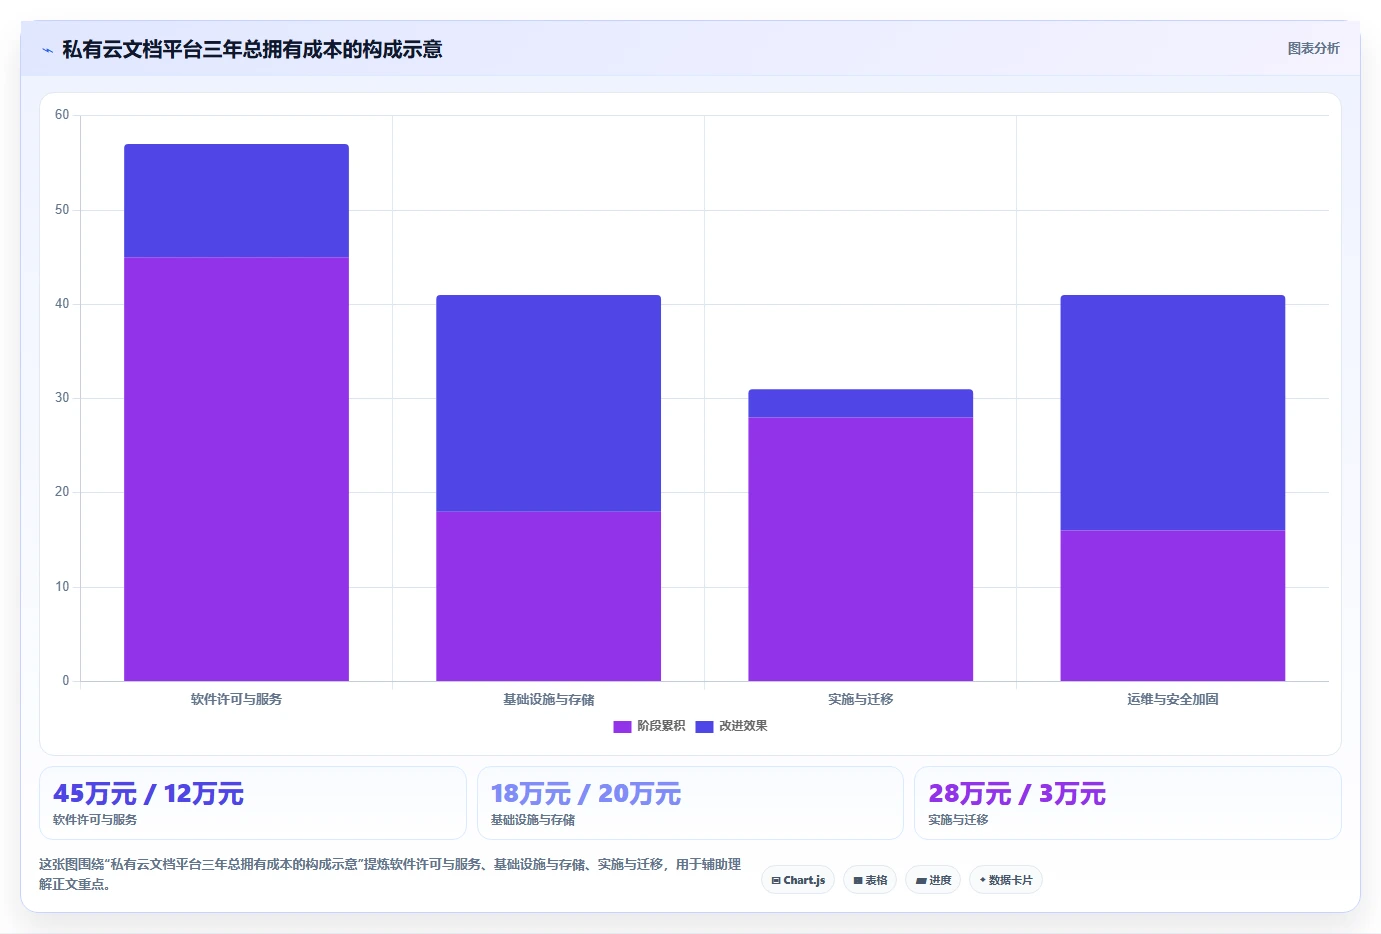This screenshot has height=934, width=1381.
Task: Click the Chart.js tag pill
Action: click(798, 880)
